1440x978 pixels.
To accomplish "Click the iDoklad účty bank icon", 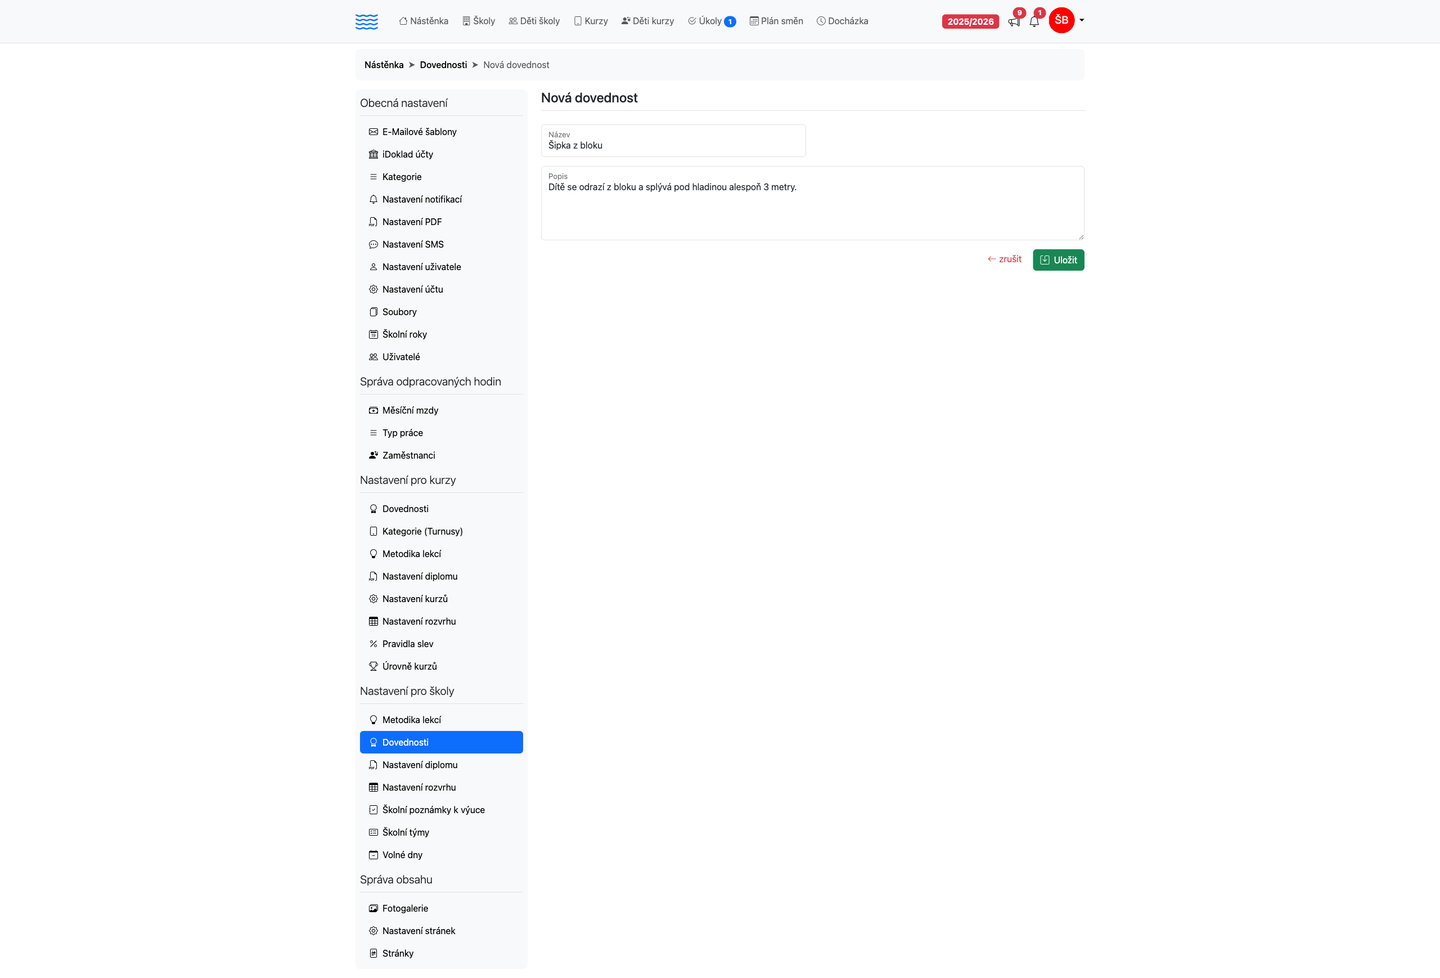I will tap(373, 154).
